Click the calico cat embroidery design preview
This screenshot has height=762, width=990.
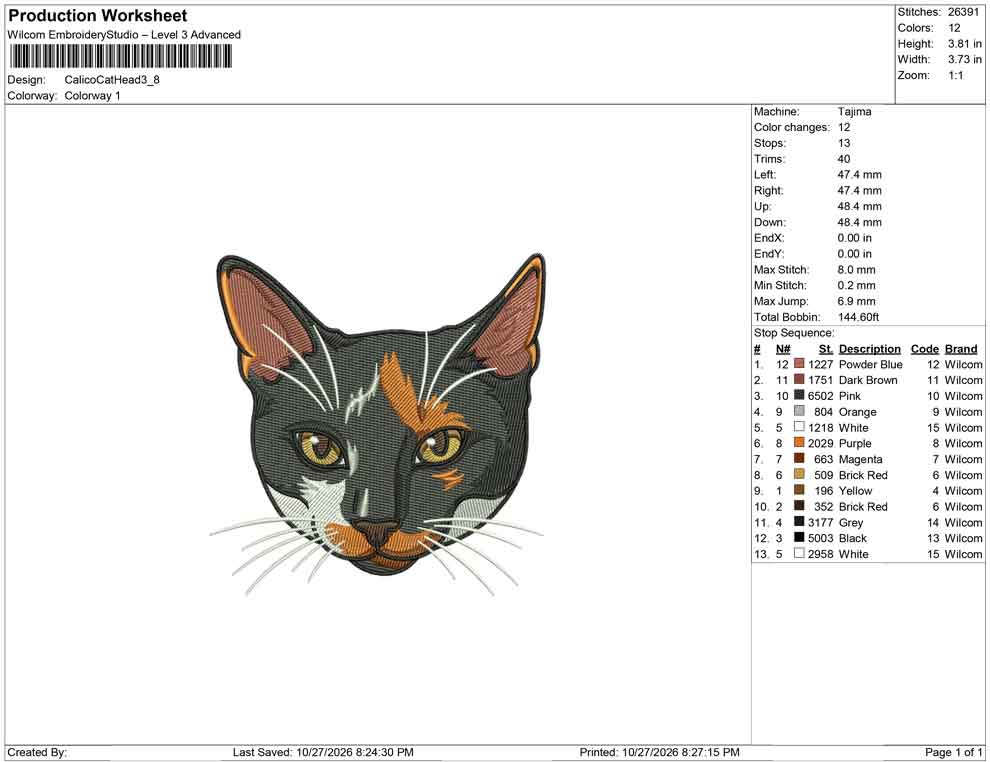(x=377, y=424)
